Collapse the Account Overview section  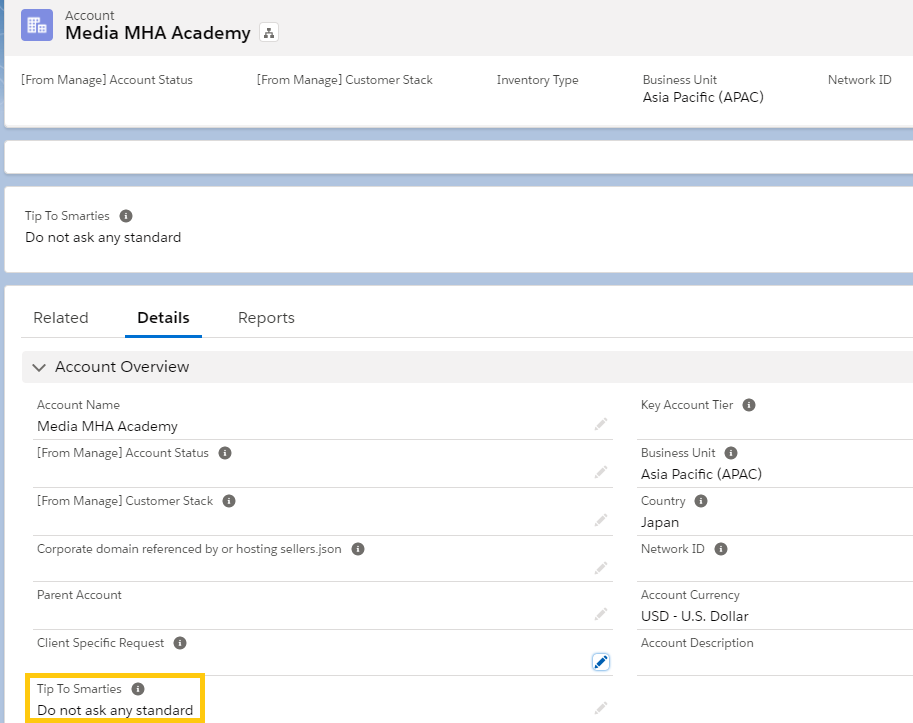coord(40,367)
